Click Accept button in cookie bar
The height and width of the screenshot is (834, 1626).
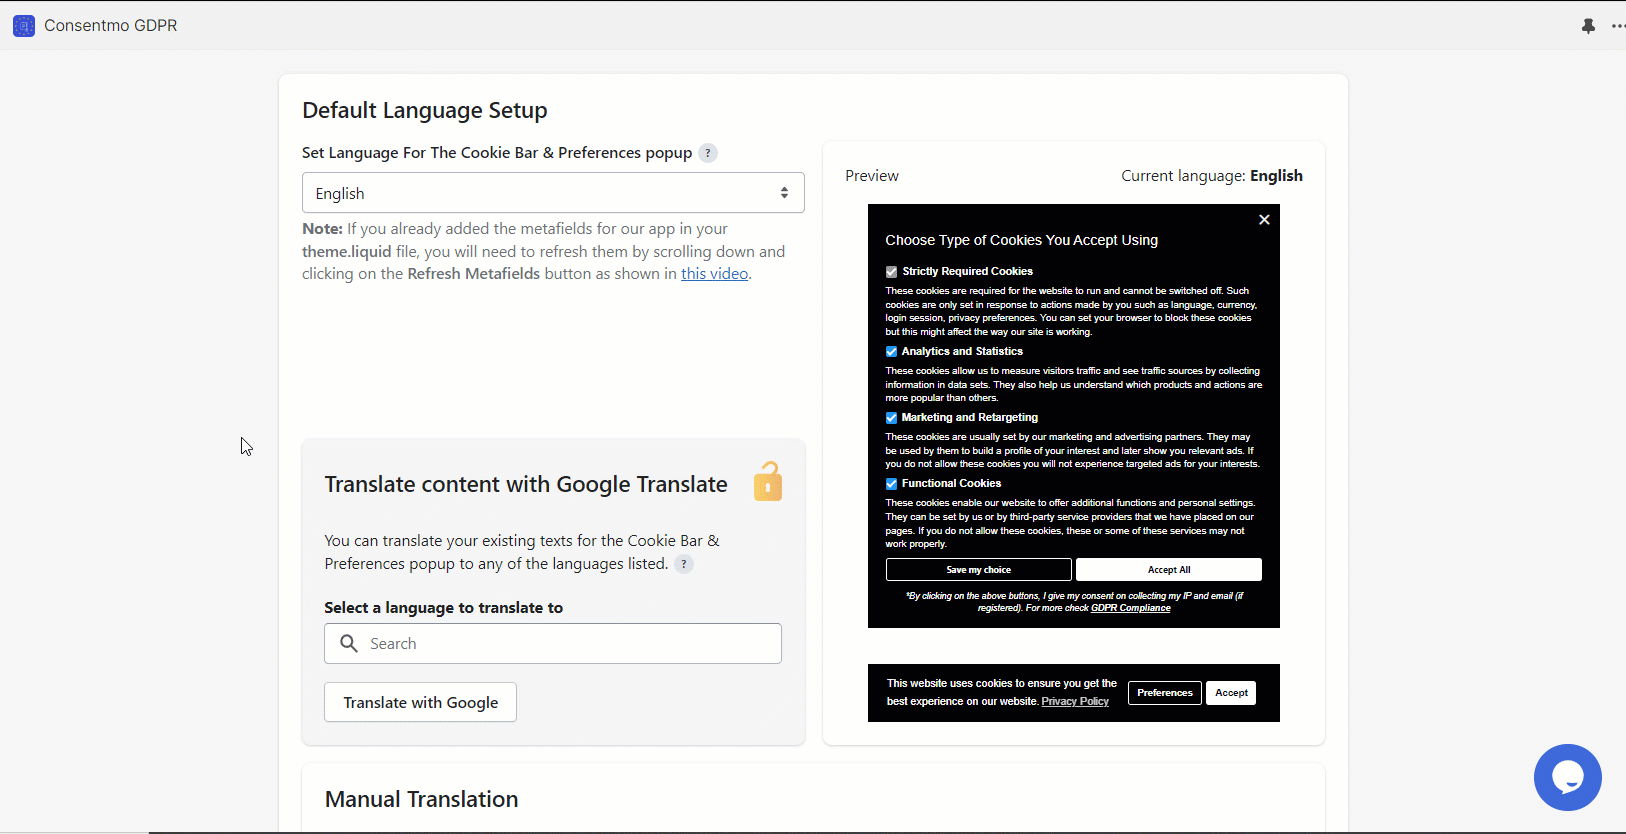coord(1231,693)
